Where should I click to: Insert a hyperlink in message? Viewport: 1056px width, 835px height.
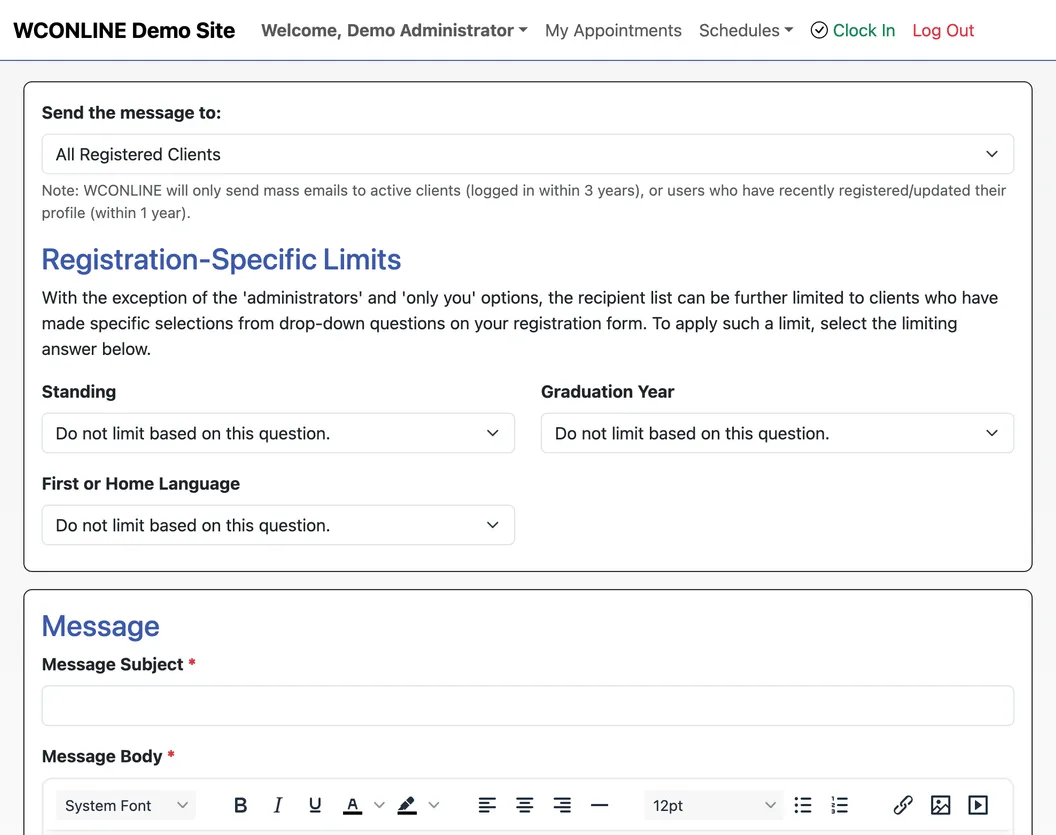[x=903, y=805]
